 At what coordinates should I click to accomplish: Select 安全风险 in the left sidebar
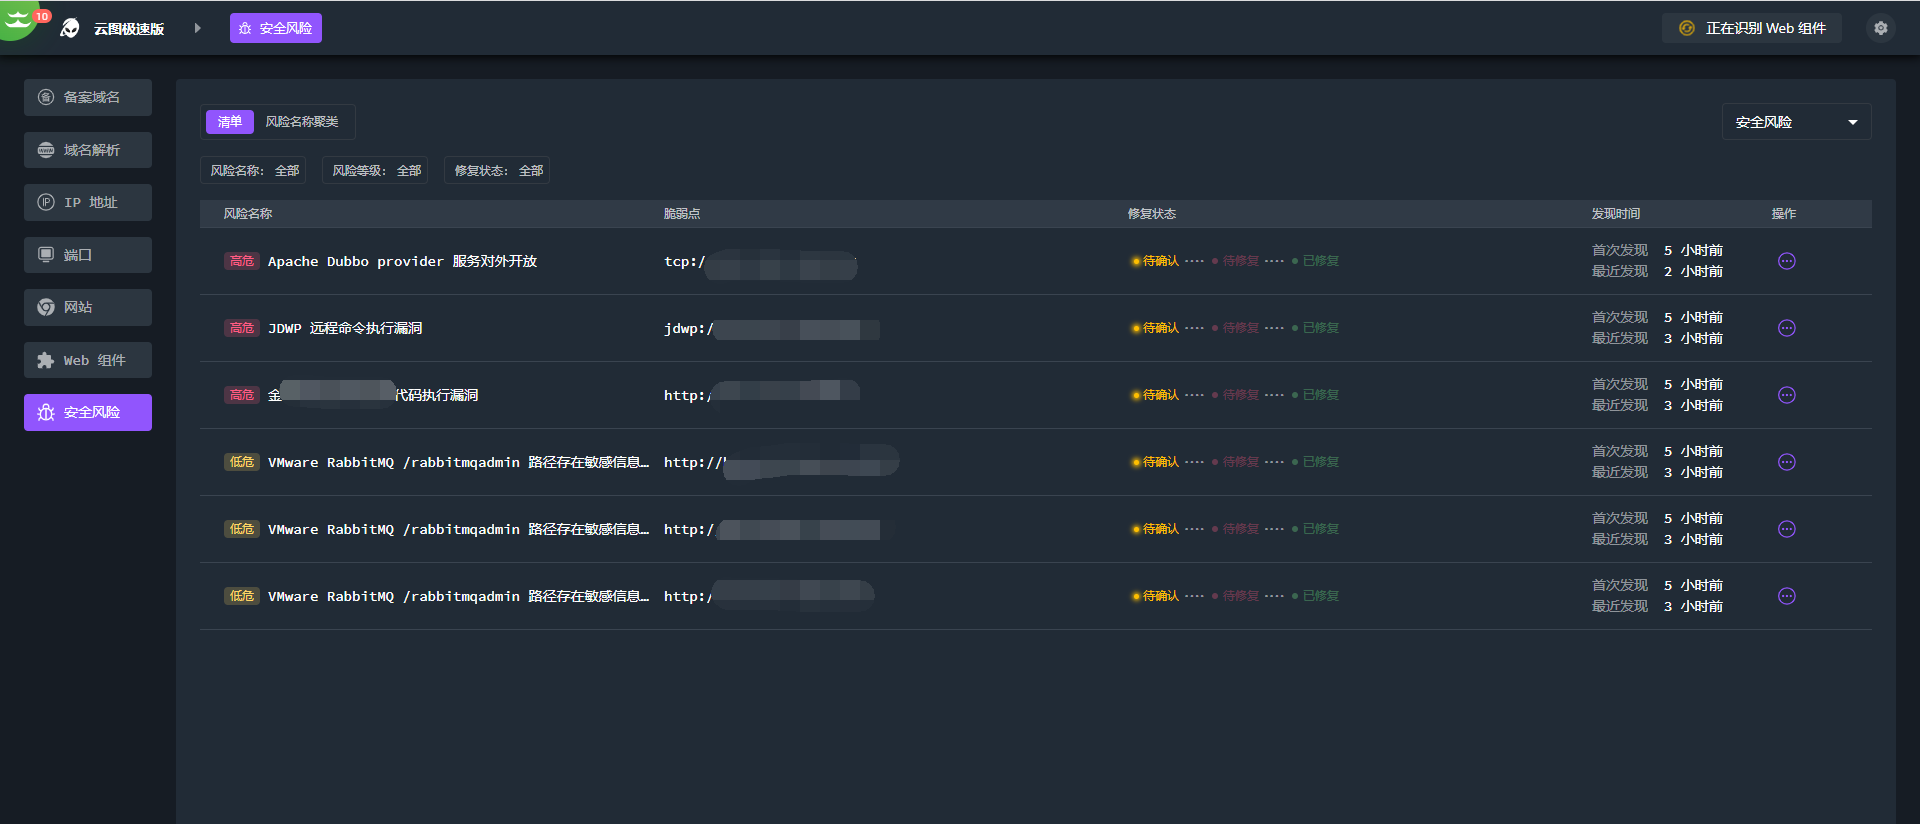pos(88,412)
